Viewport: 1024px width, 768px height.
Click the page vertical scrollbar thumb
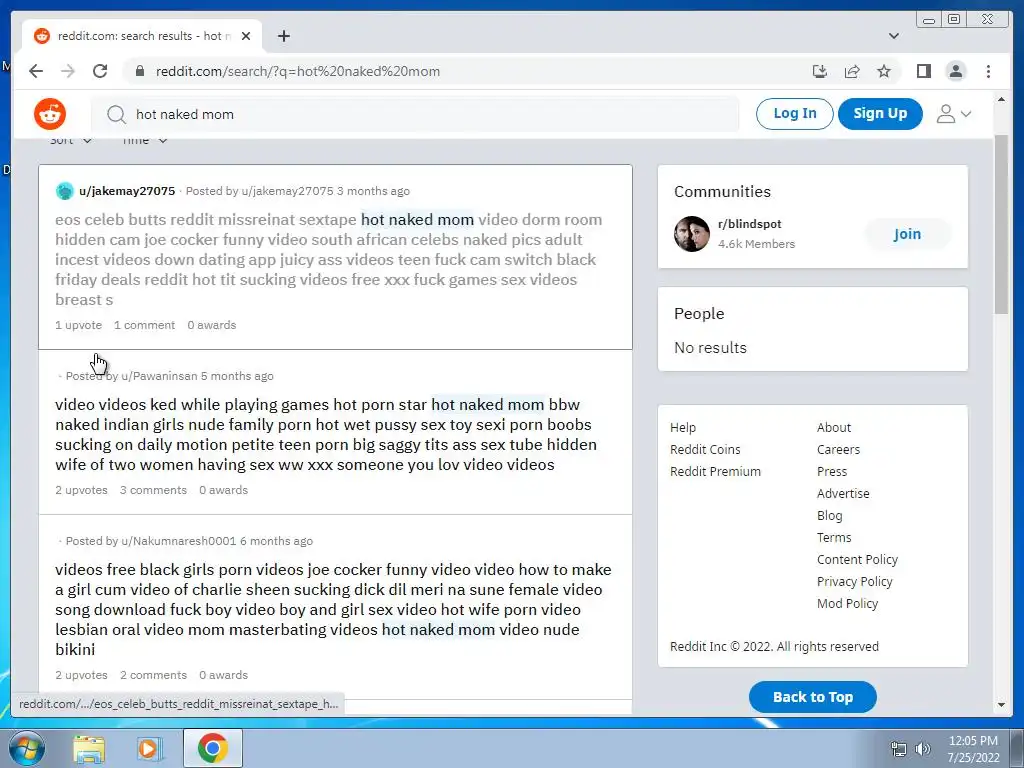pos(1001,223)
